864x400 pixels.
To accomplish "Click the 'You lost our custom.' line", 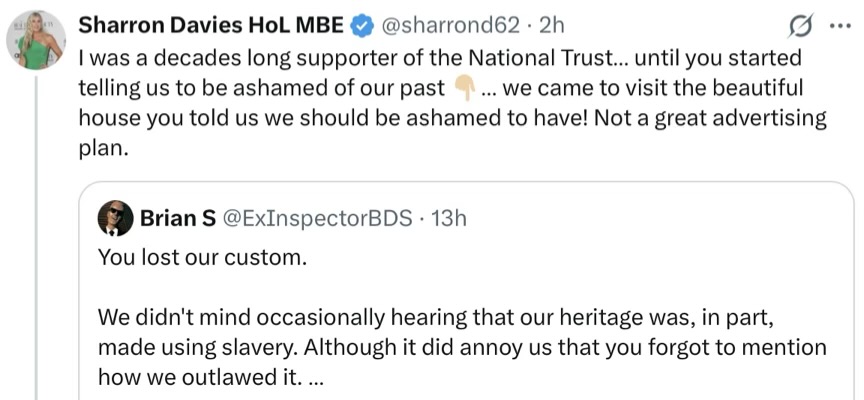I will coord(201,256).
